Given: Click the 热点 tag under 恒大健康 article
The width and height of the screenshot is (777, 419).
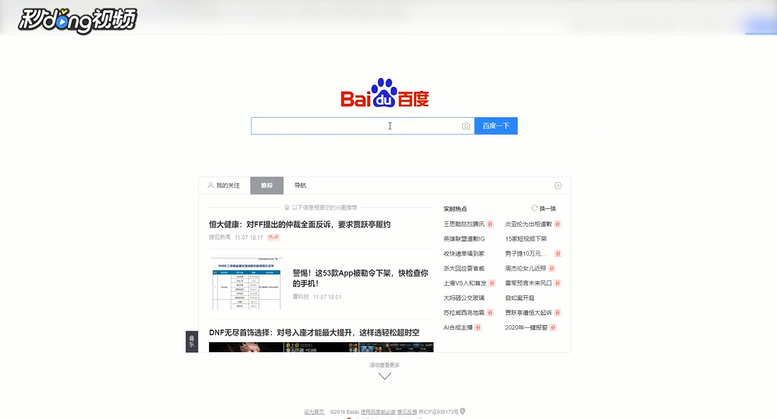Looking at the screenshot, I should coord(274,237).
